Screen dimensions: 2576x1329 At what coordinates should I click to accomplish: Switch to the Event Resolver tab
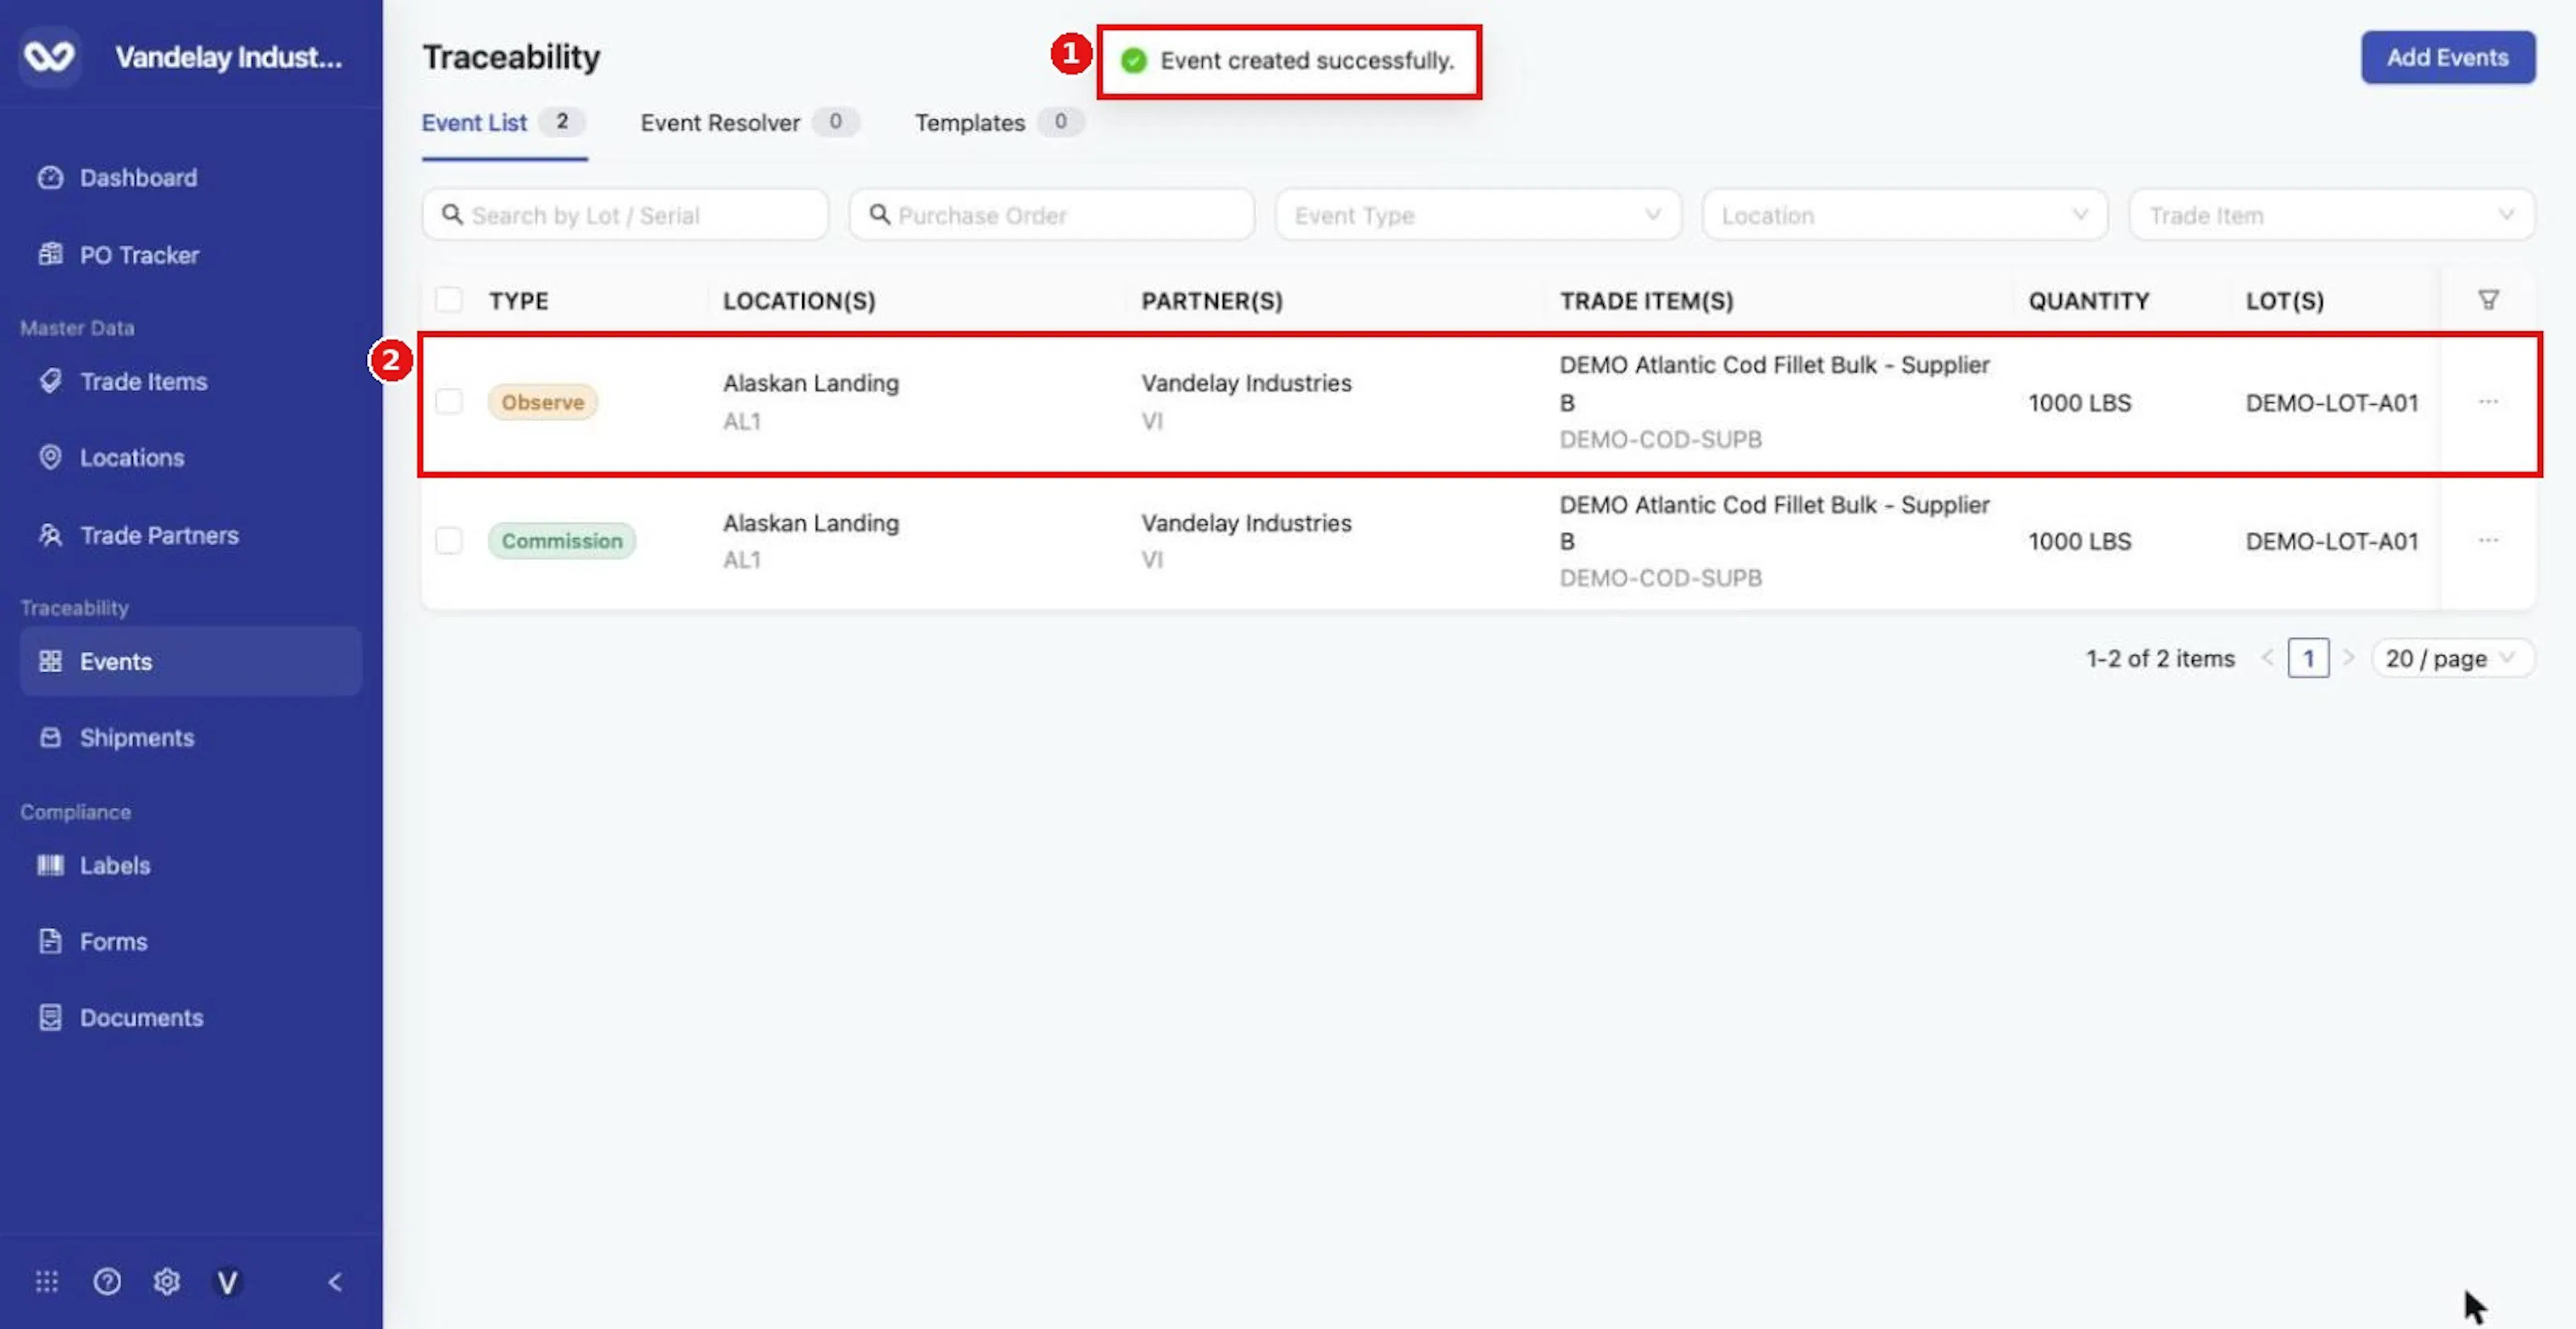(749, 123)
